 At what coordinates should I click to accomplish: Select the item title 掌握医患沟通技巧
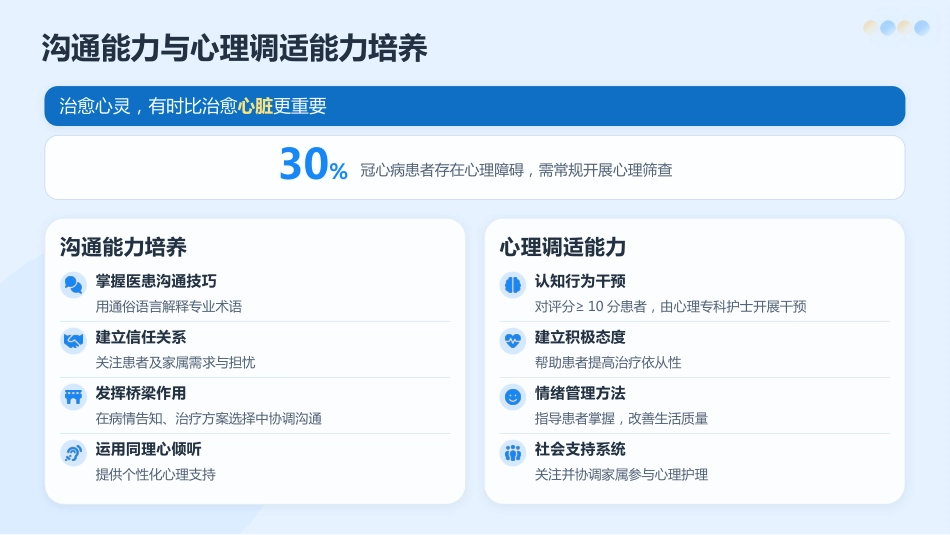(156, 281)
